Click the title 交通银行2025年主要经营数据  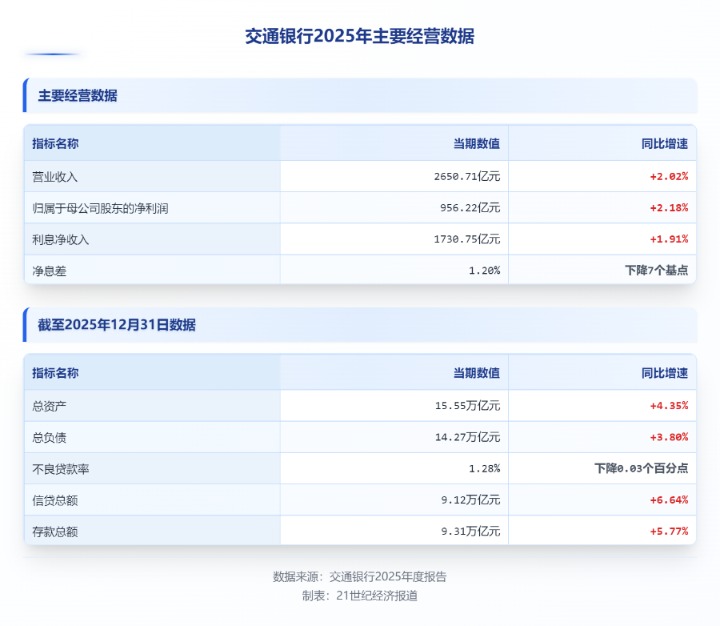pyautogui.click(x=360, y=37)
